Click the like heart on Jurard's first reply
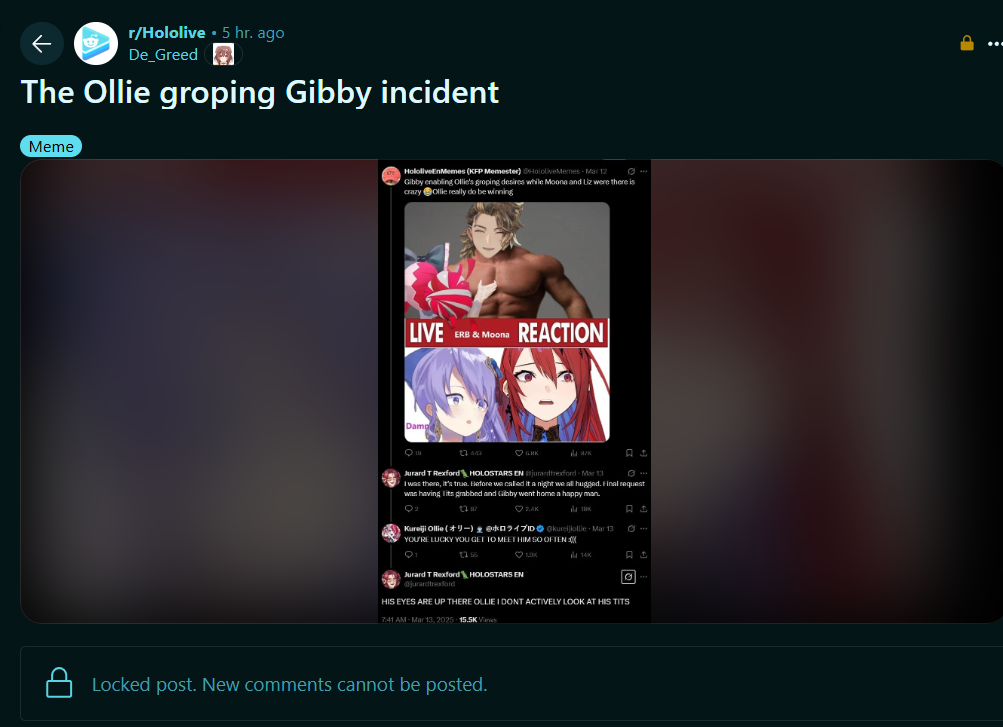 click(519, 509)
